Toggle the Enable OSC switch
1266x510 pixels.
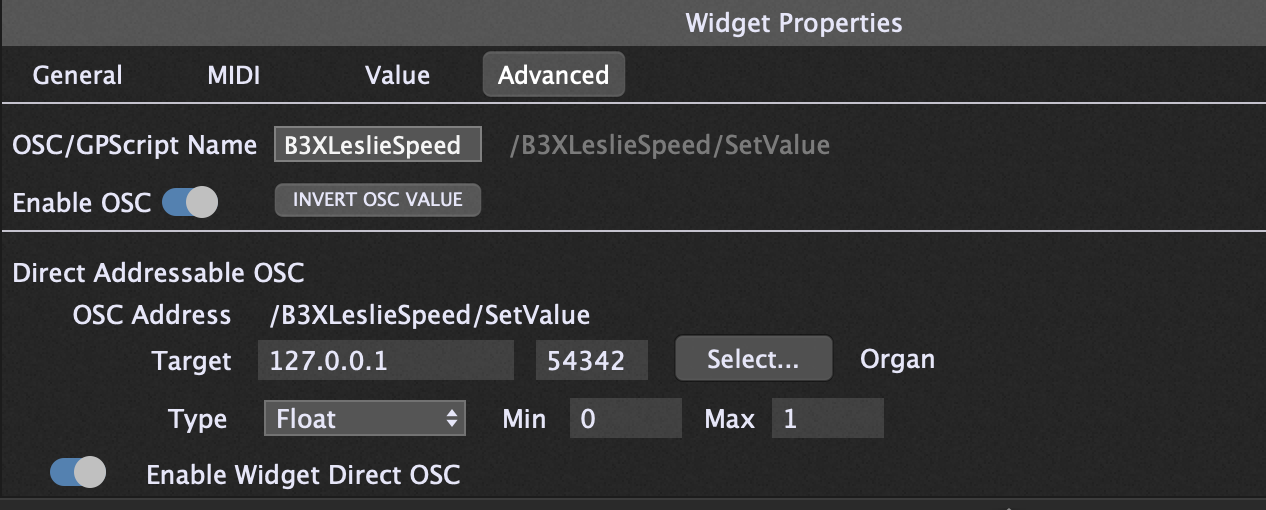(189, 202)
